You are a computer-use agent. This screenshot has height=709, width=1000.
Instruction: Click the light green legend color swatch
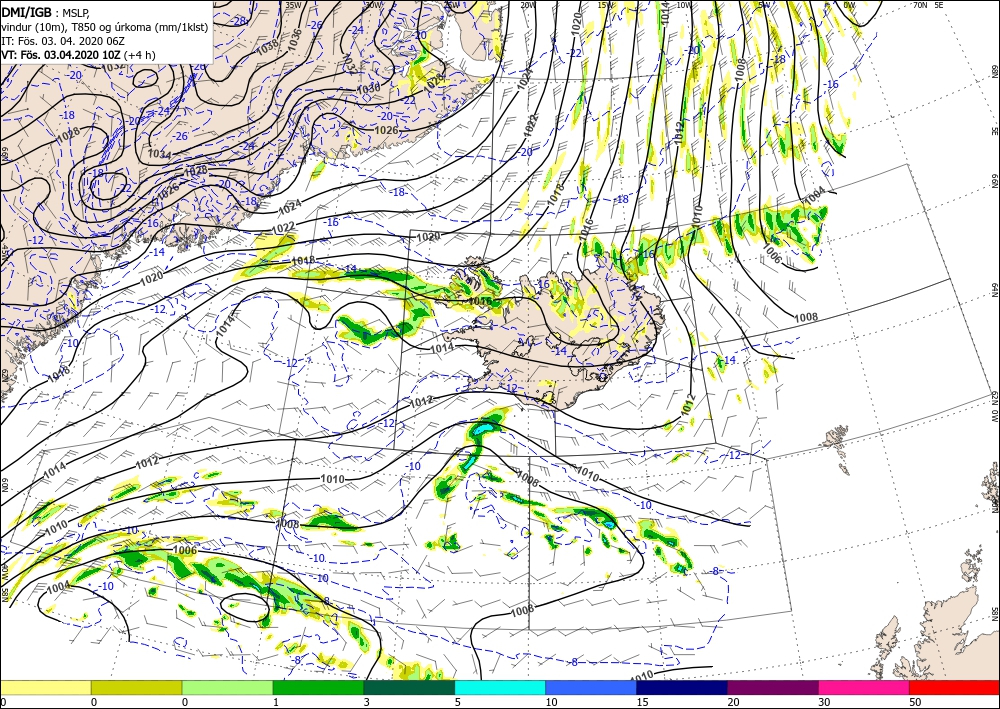coord(227,687)
